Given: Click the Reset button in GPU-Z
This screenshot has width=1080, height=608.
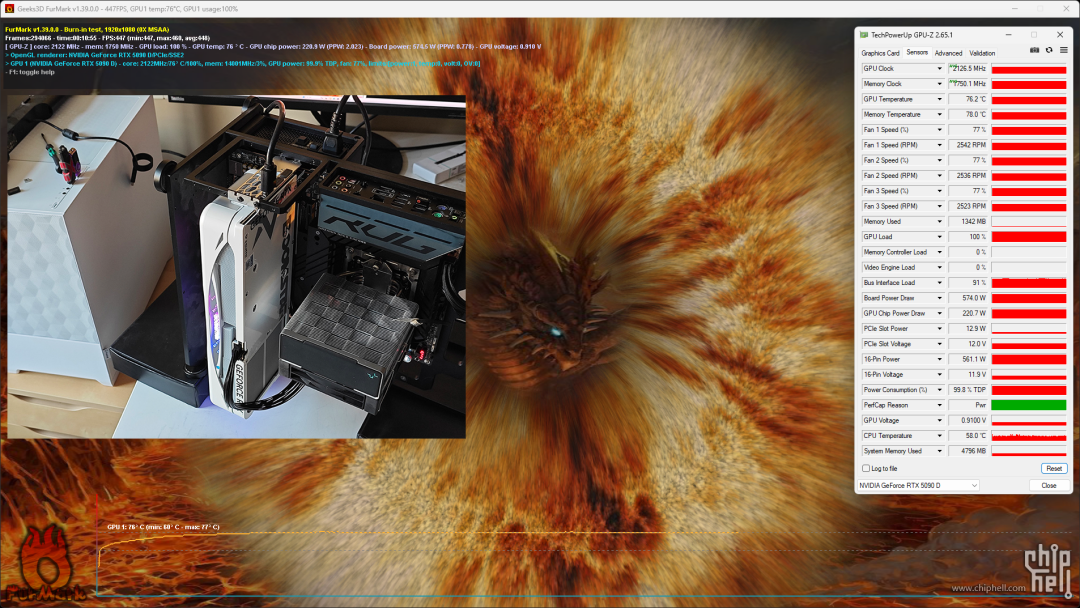Looking at the screenshot, I should pos(1054,468).
